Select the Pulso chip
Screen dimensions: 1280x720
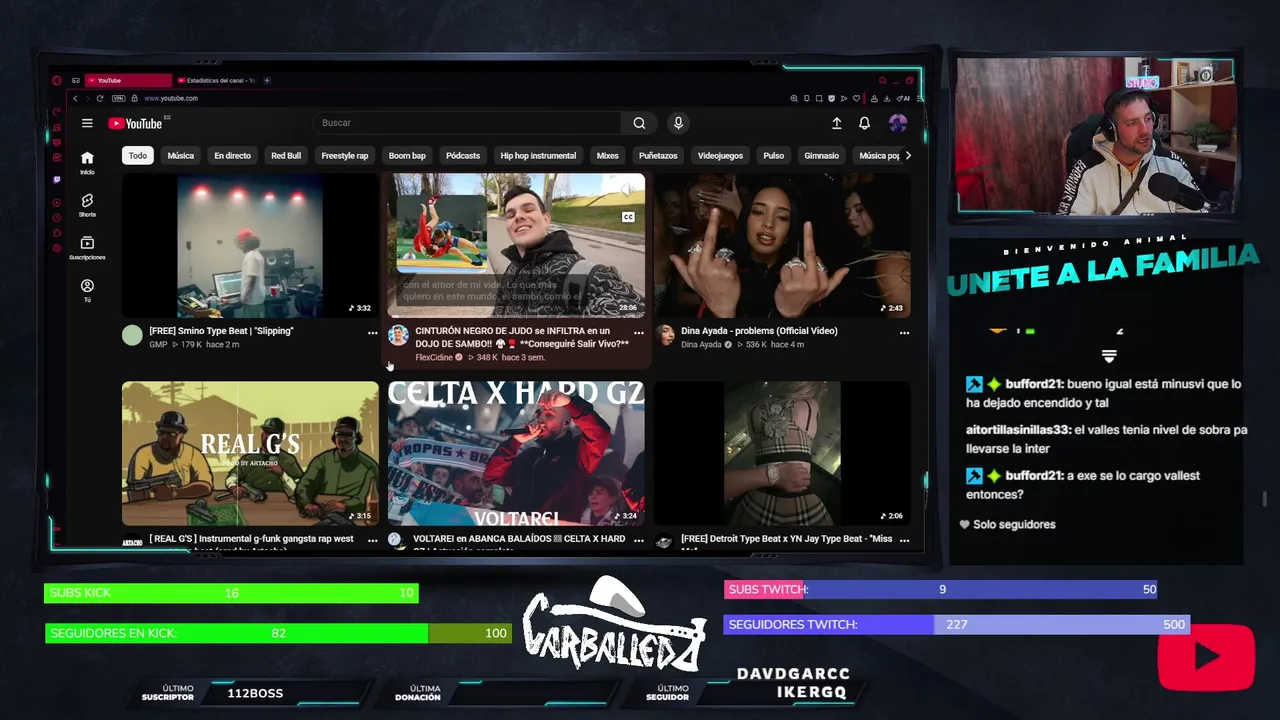pyautogui.click(x=773, y=155)
